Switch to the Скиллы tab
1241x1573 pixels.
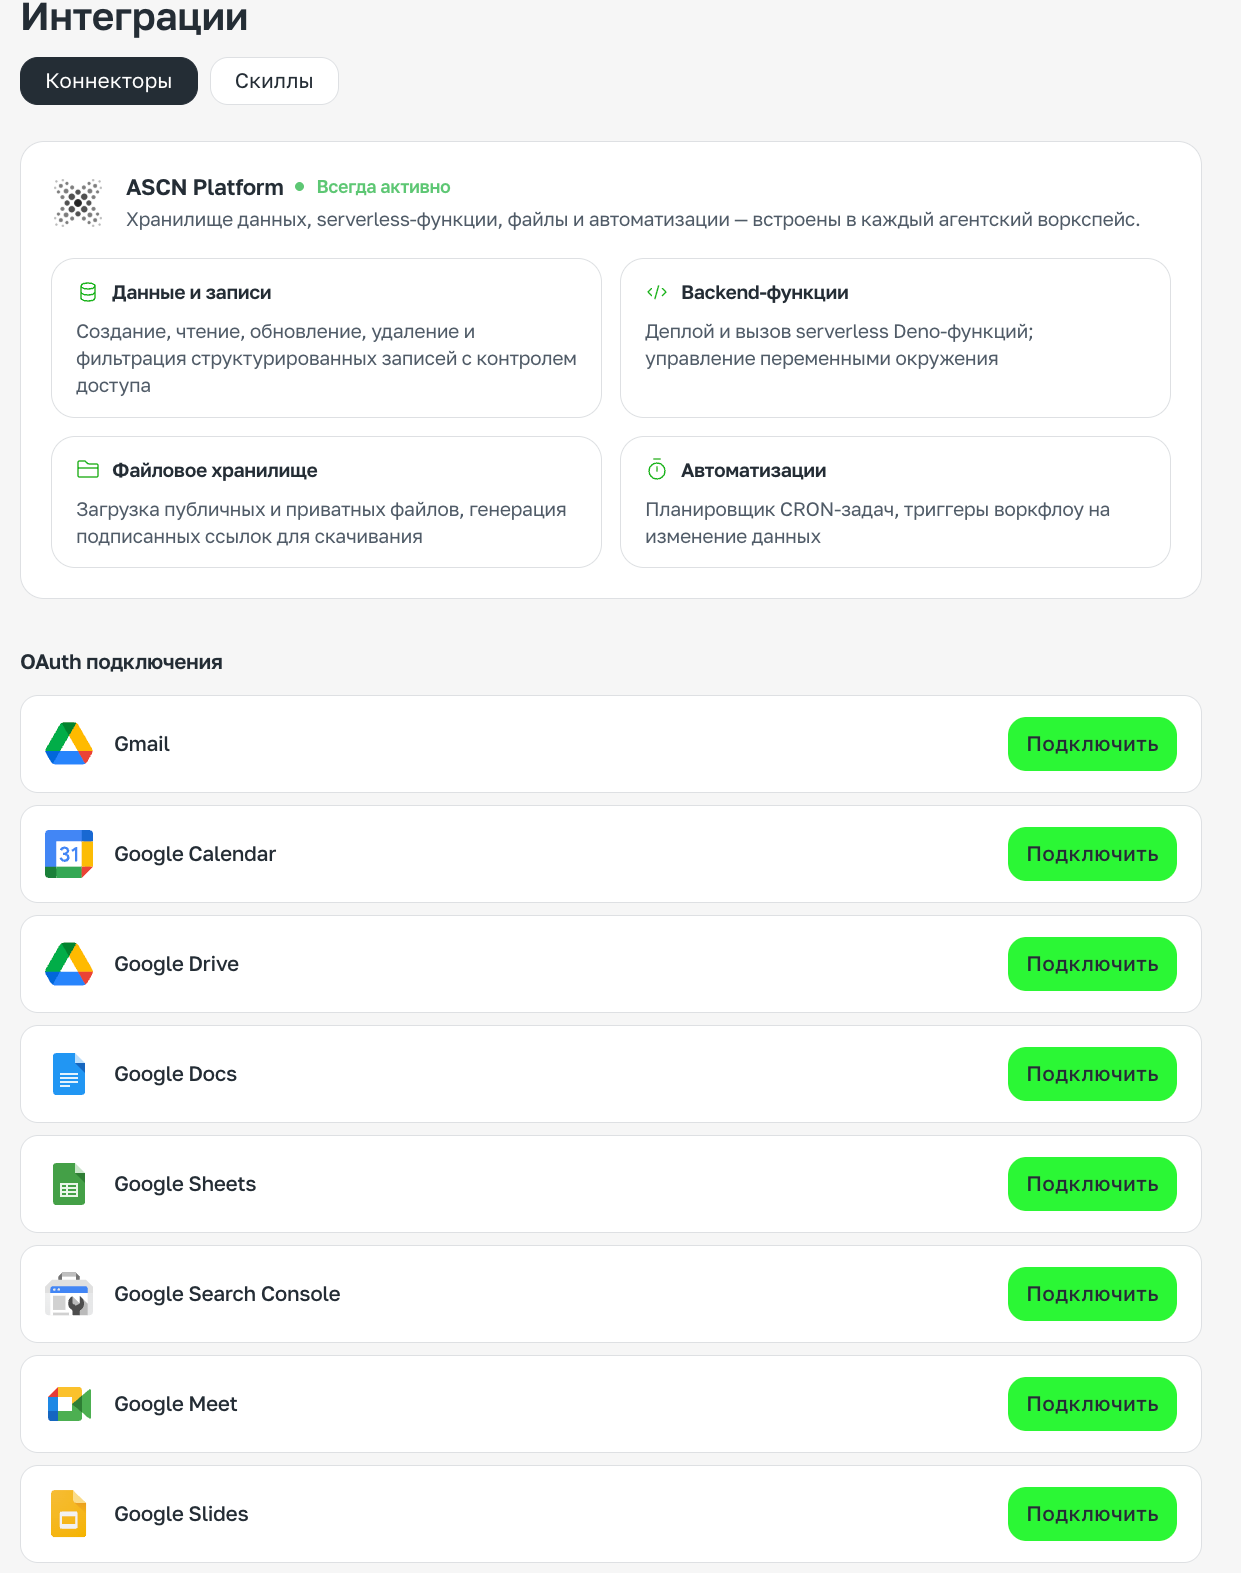pos(274,81)
